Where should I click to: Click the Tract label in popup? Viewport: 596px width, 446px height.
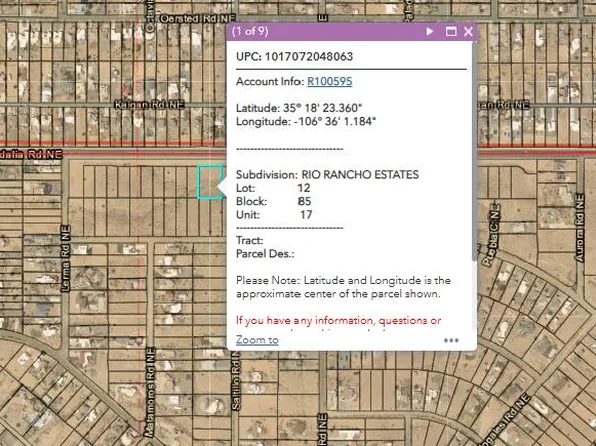249,241
